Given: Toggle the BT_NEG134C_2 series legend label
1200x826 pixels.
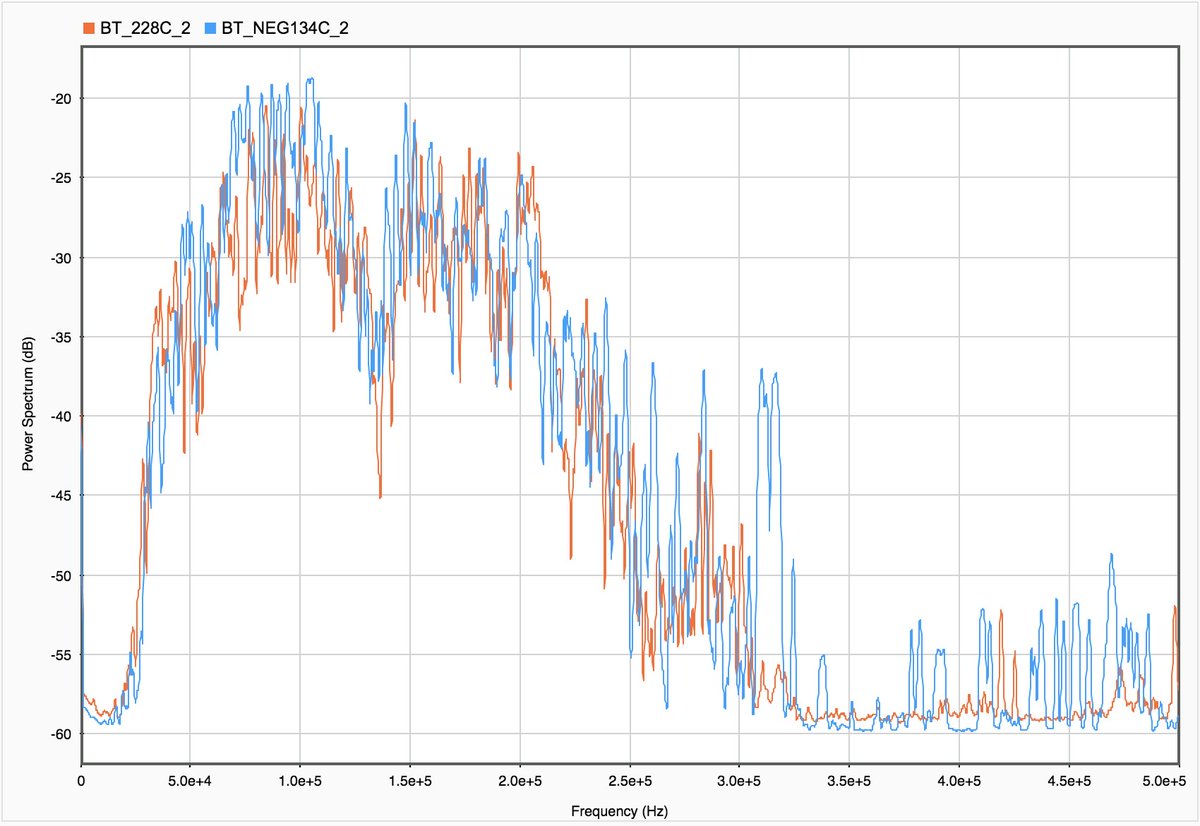Looking at the screenshot, I should coord(285,28).
